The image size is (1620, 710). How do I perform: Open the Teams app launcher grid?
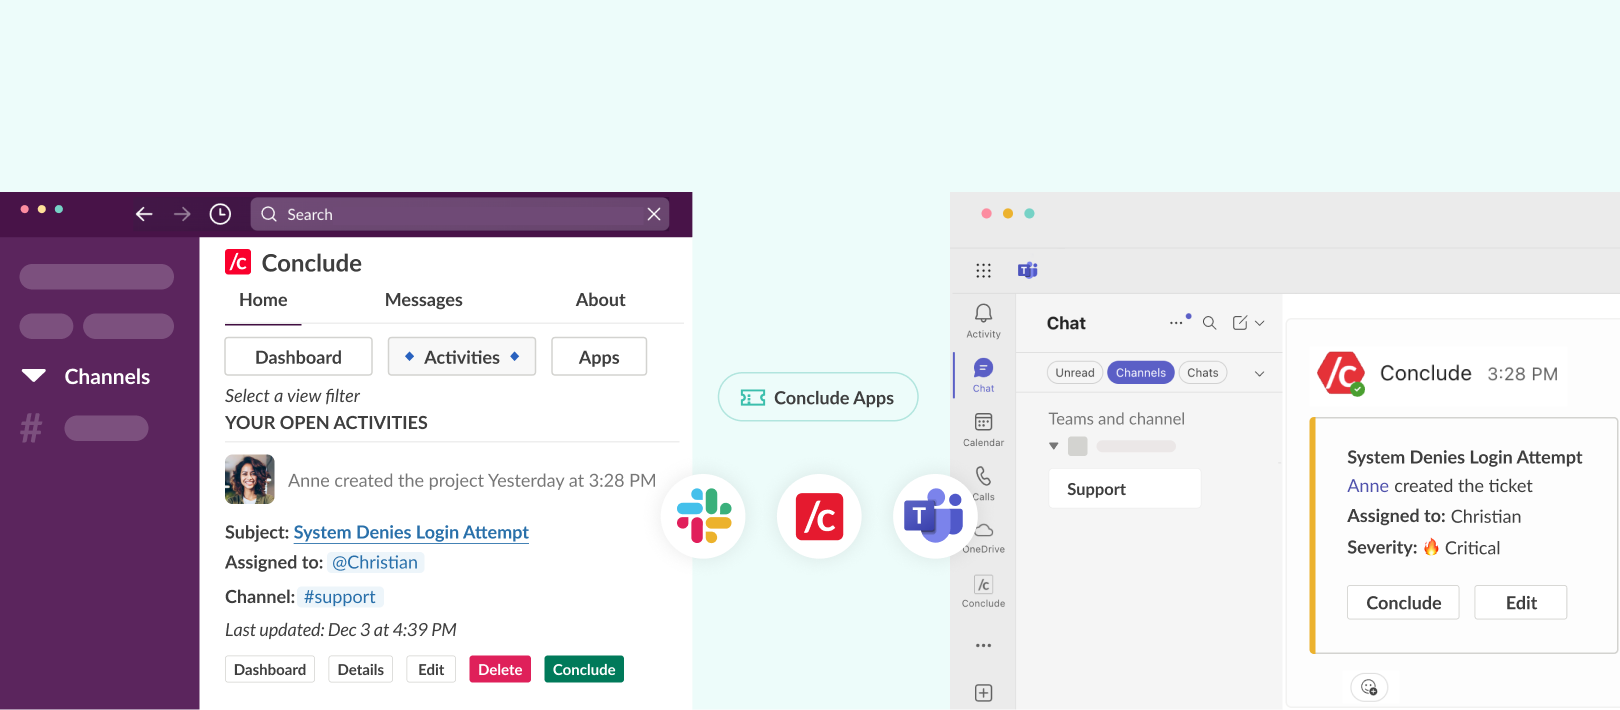click(984, 270)
